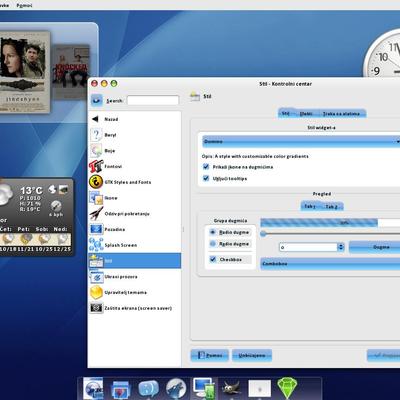Click the preview slider handle

pos(263,234)
